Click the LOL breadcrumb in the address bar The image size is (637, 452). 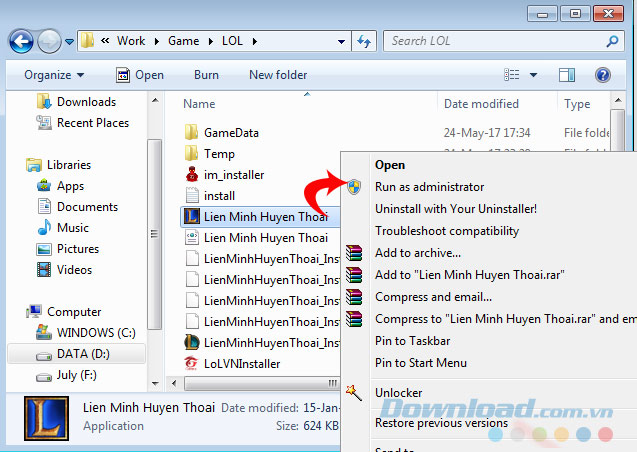[x=232, y=41]
